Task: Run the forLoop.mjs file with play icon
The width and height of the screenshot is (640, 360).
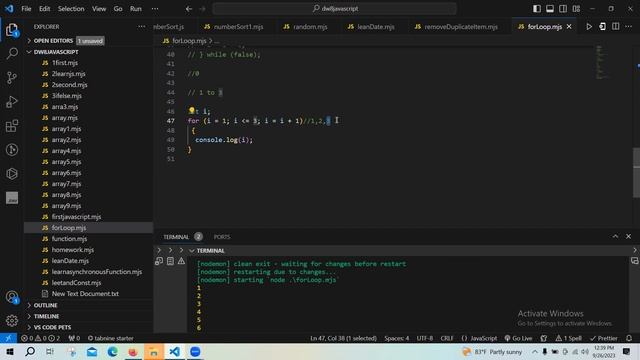Action: [589, 27]
